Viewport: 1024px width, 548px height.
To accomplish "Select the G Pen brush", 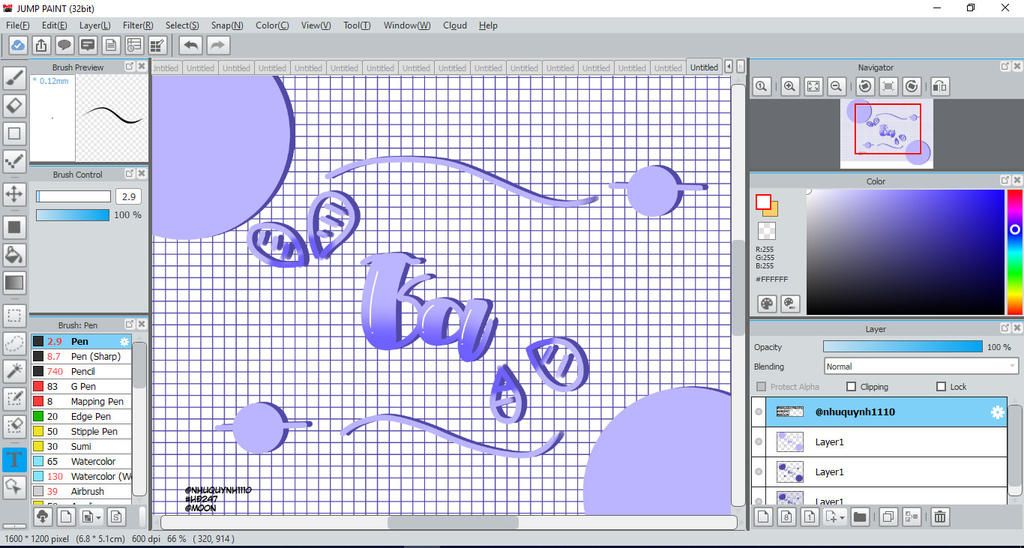I will tap(82, 386).
